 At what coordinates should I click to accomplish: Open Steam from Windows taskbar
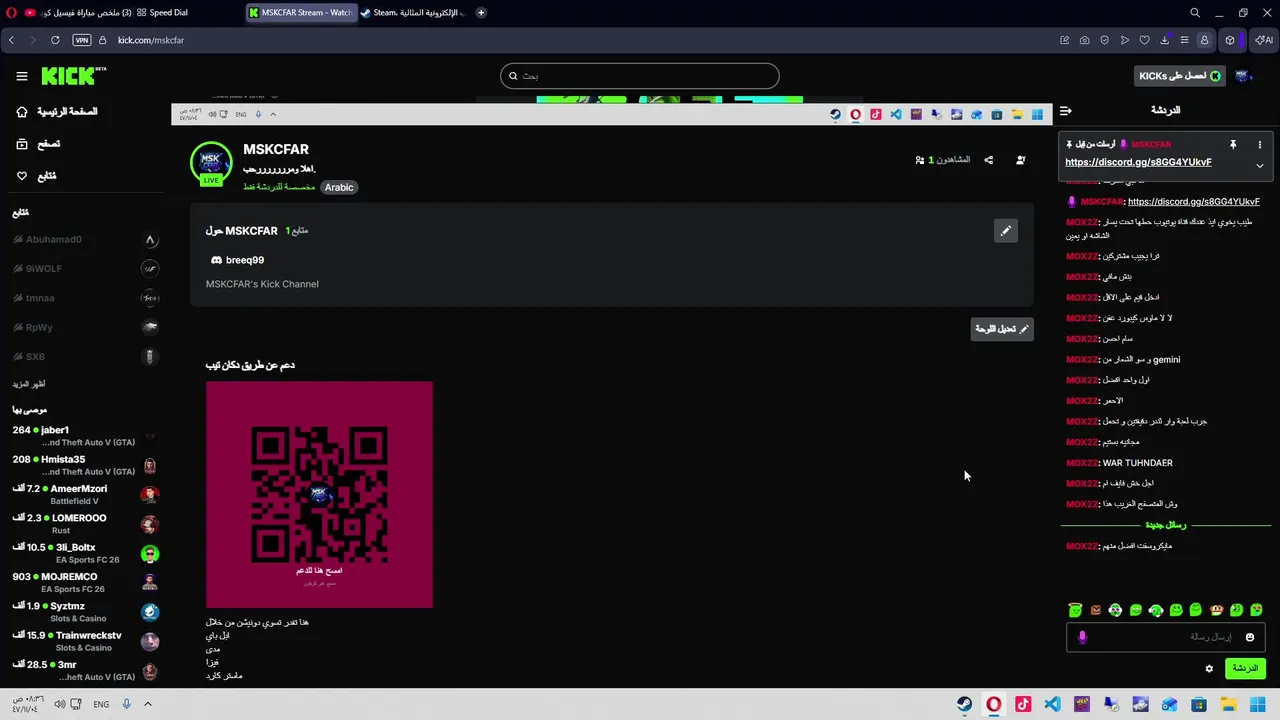point(964,704)
